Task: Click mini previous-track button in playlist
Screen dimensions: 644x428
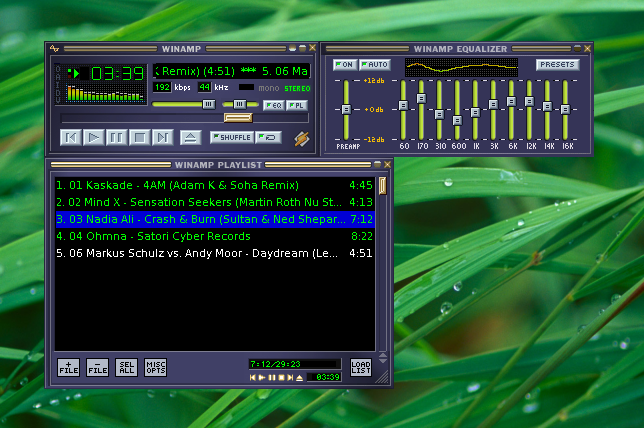Action: point(253,377)
